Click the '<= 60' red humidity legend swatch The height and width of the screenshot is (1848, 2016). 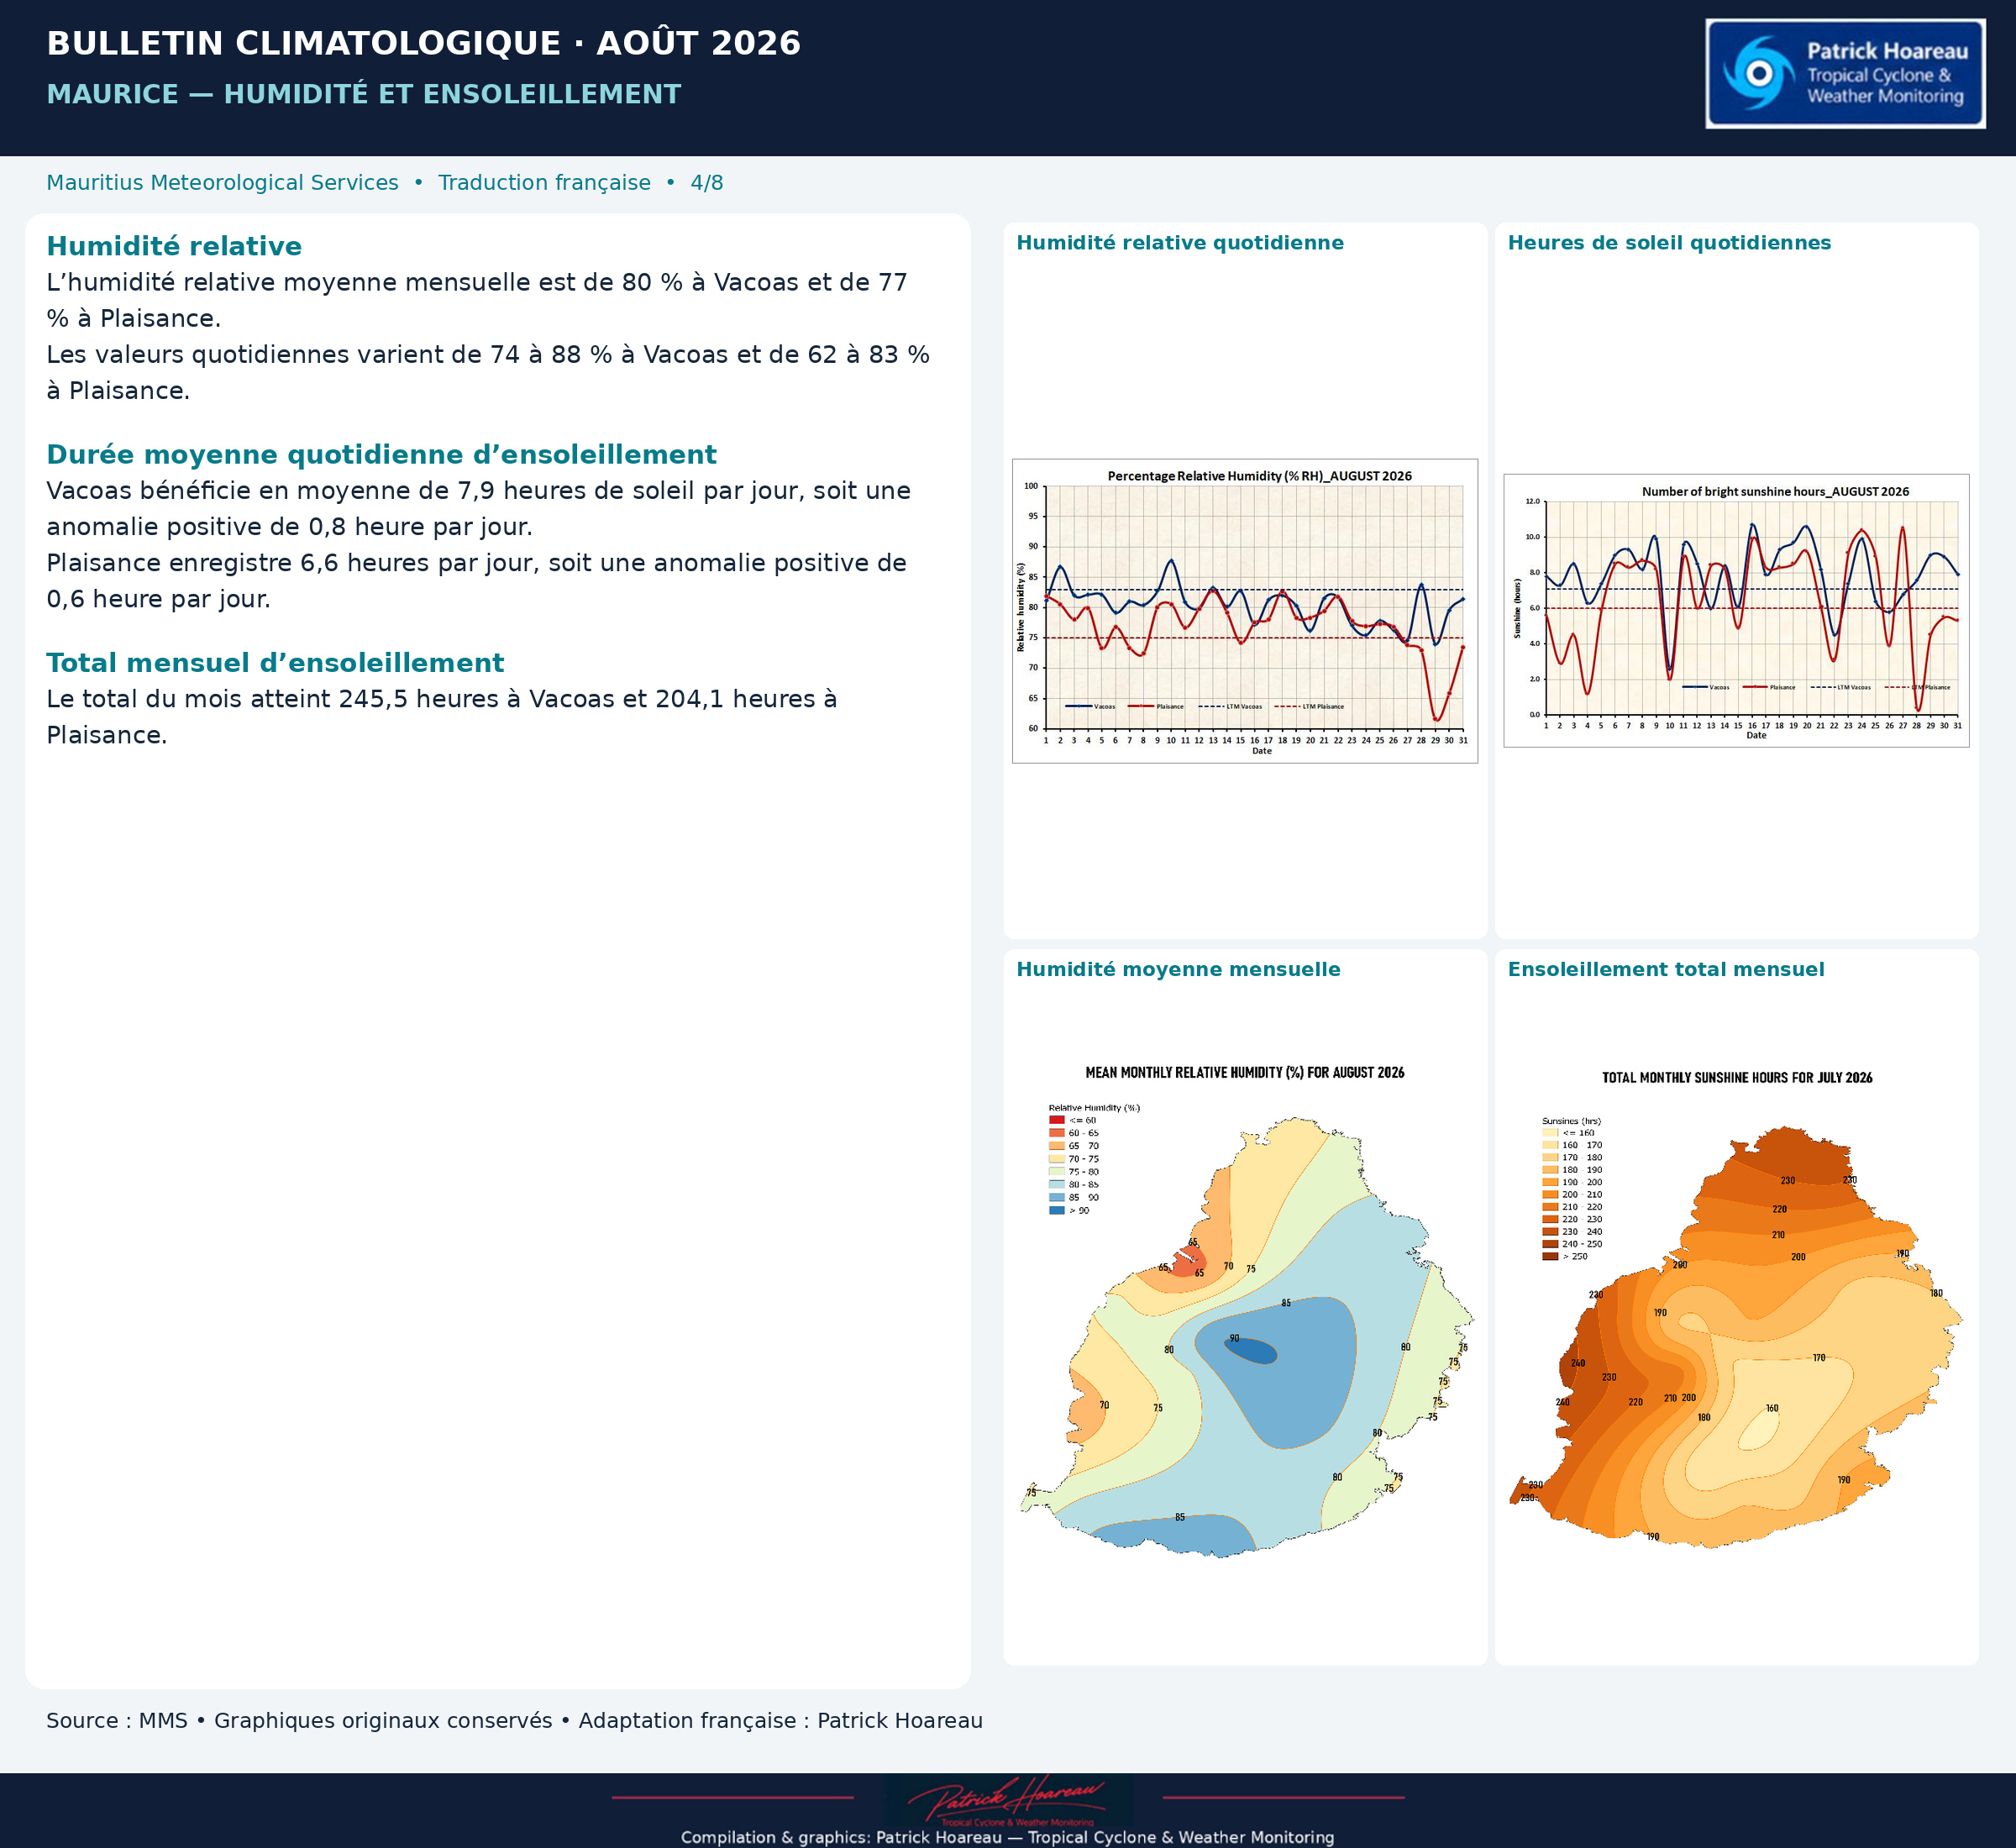[x=1056, y=1120]
